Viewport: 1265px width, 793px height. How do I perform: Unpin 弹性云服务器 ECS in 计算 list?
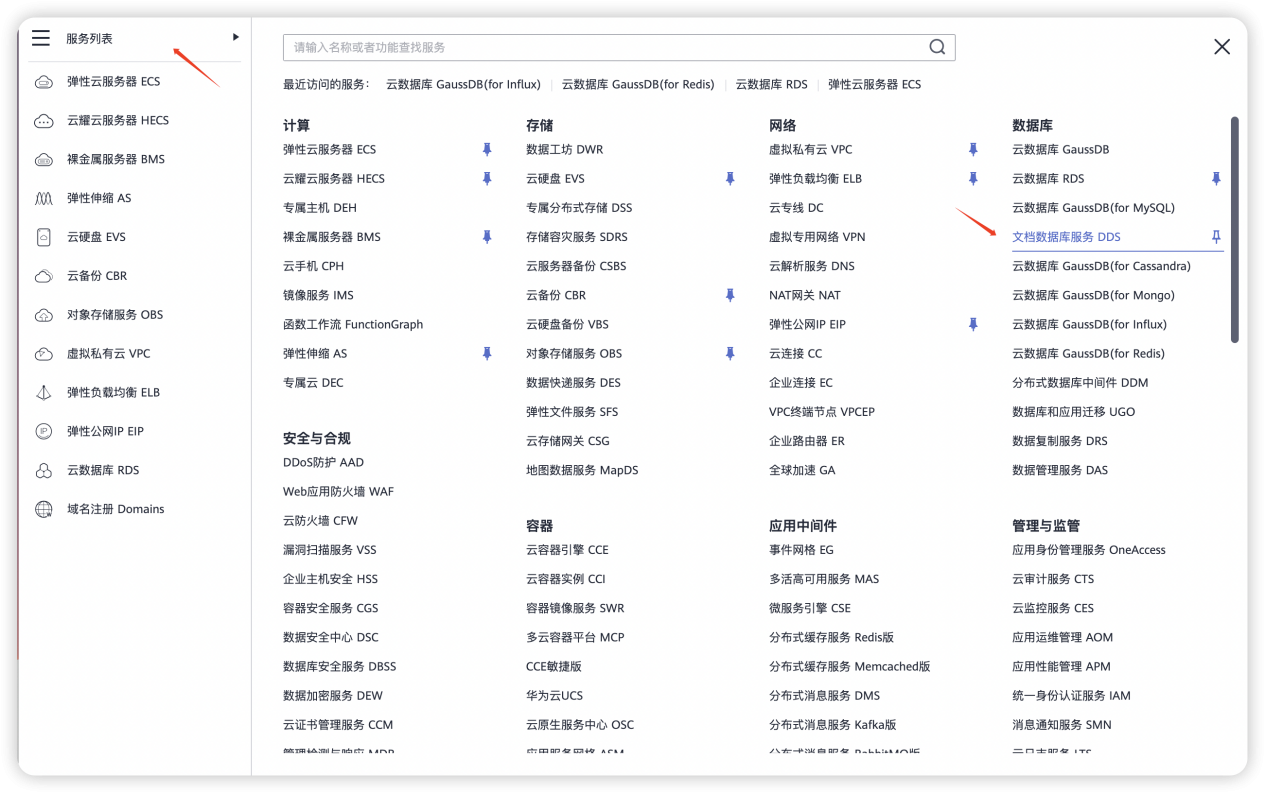pyautogui.click(x=487, y=150)
